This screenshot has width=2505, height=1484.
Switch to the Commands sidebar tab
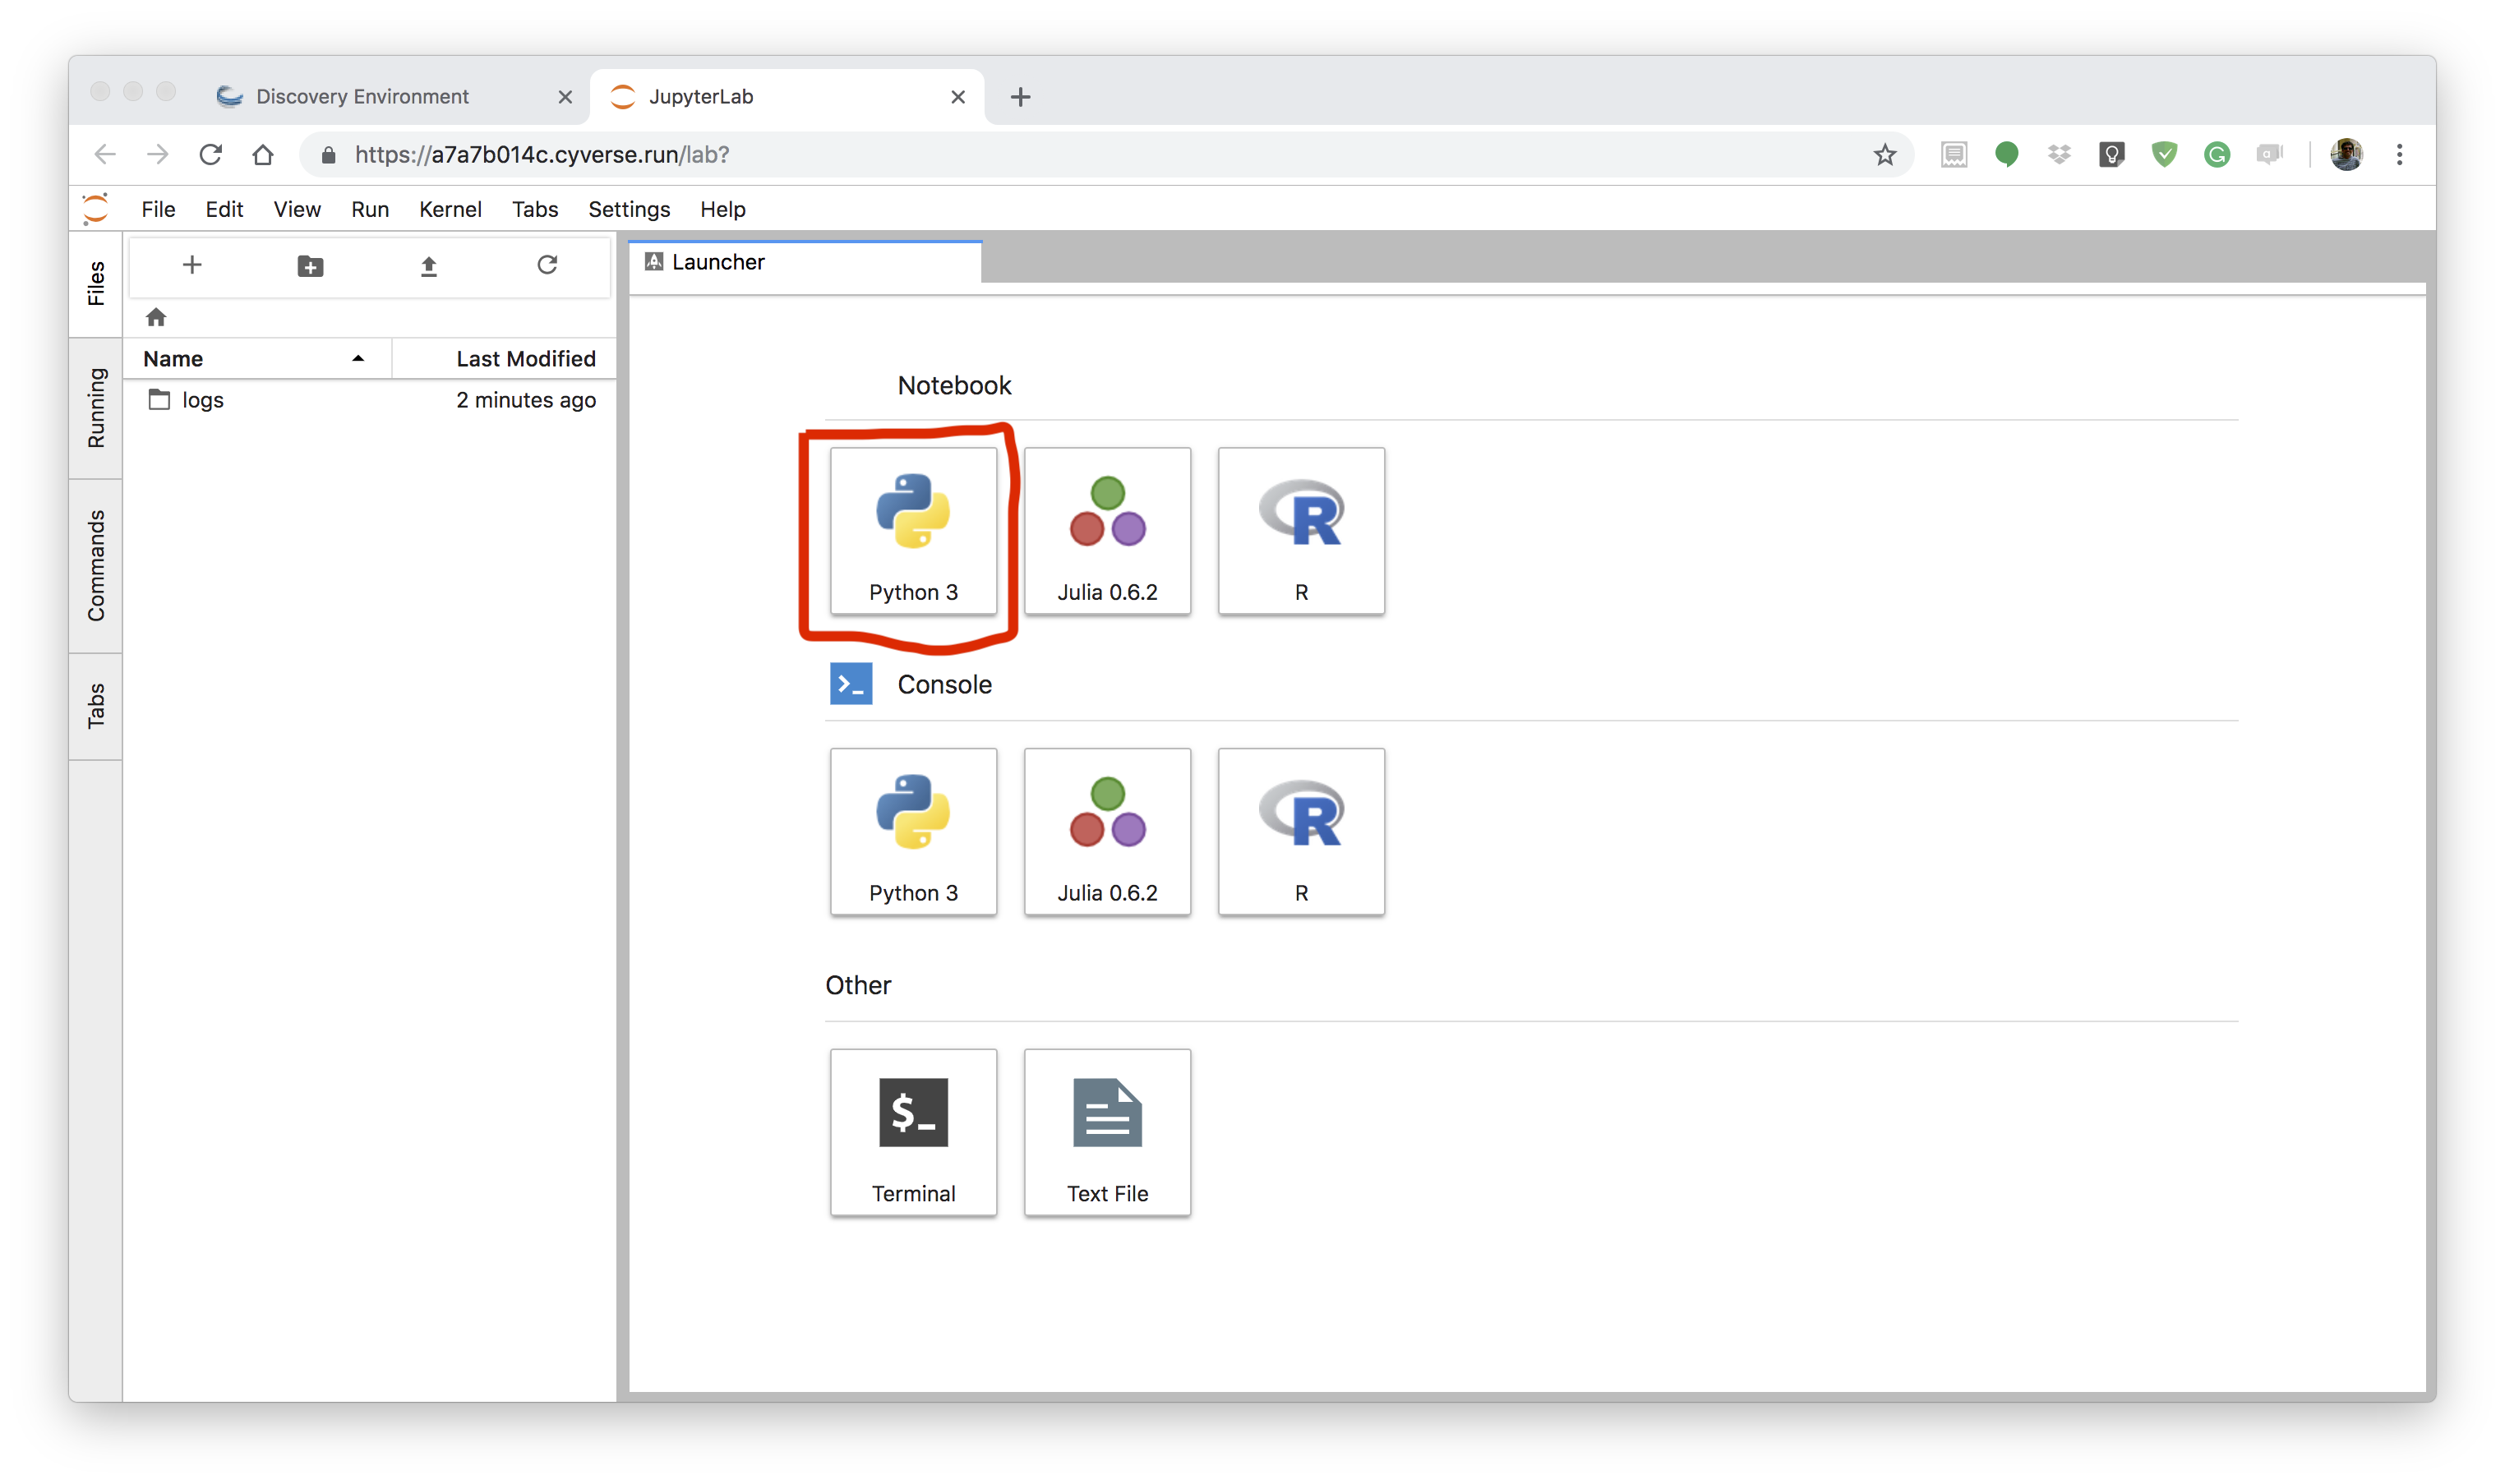click(95, 566)
